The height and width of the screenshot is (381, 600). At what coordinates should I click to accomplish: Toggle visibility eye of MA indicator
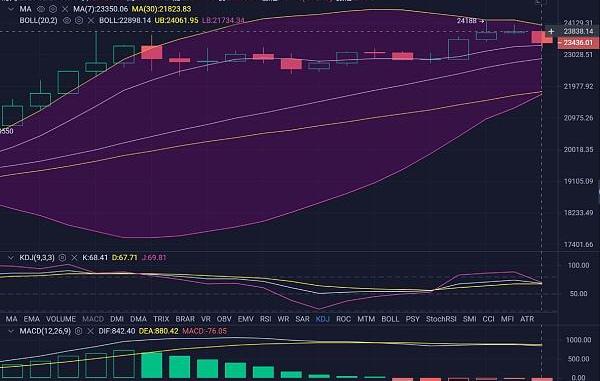41,8
